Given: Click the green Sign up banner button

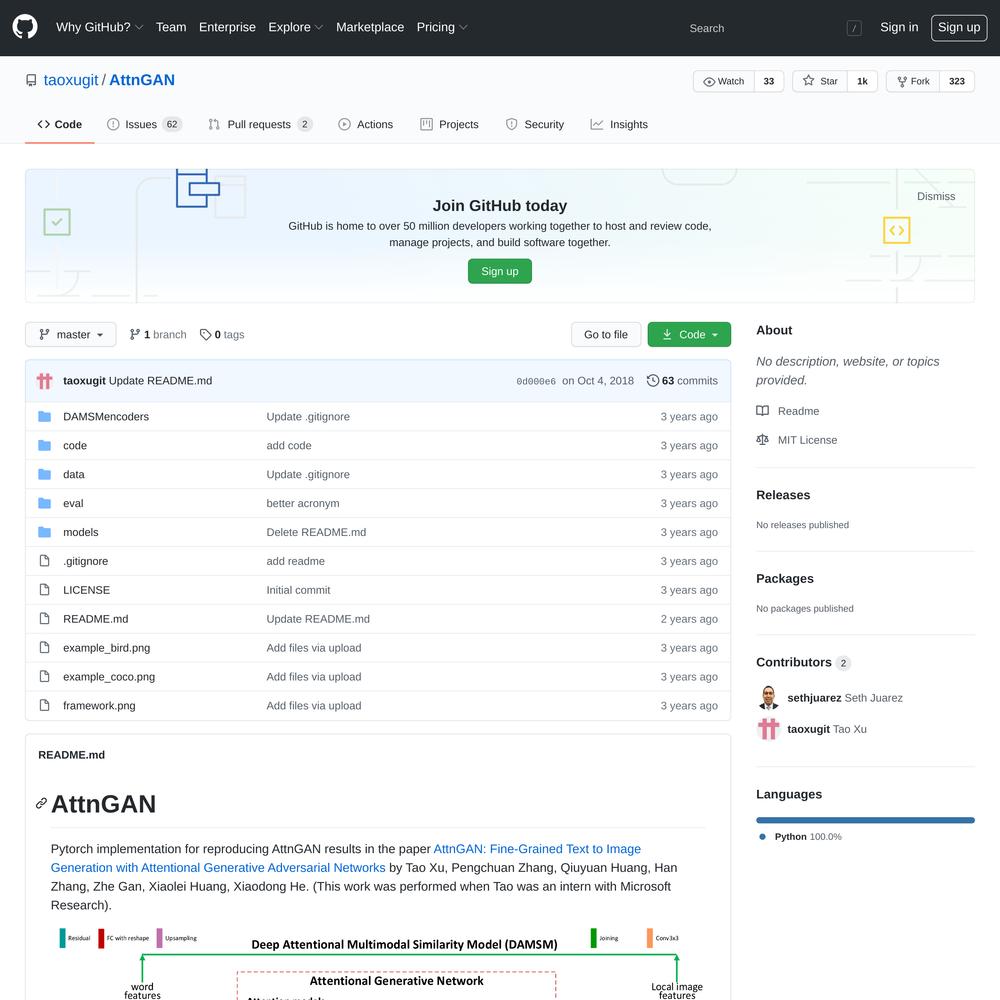Looking at the screenshot, I should coord(500,271).
